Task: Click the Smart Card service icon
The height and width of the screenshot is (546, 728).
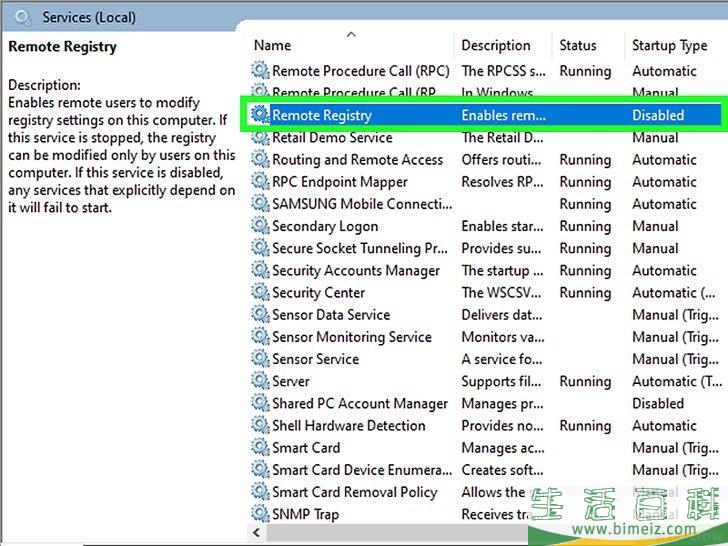Action: coord(260,448)
